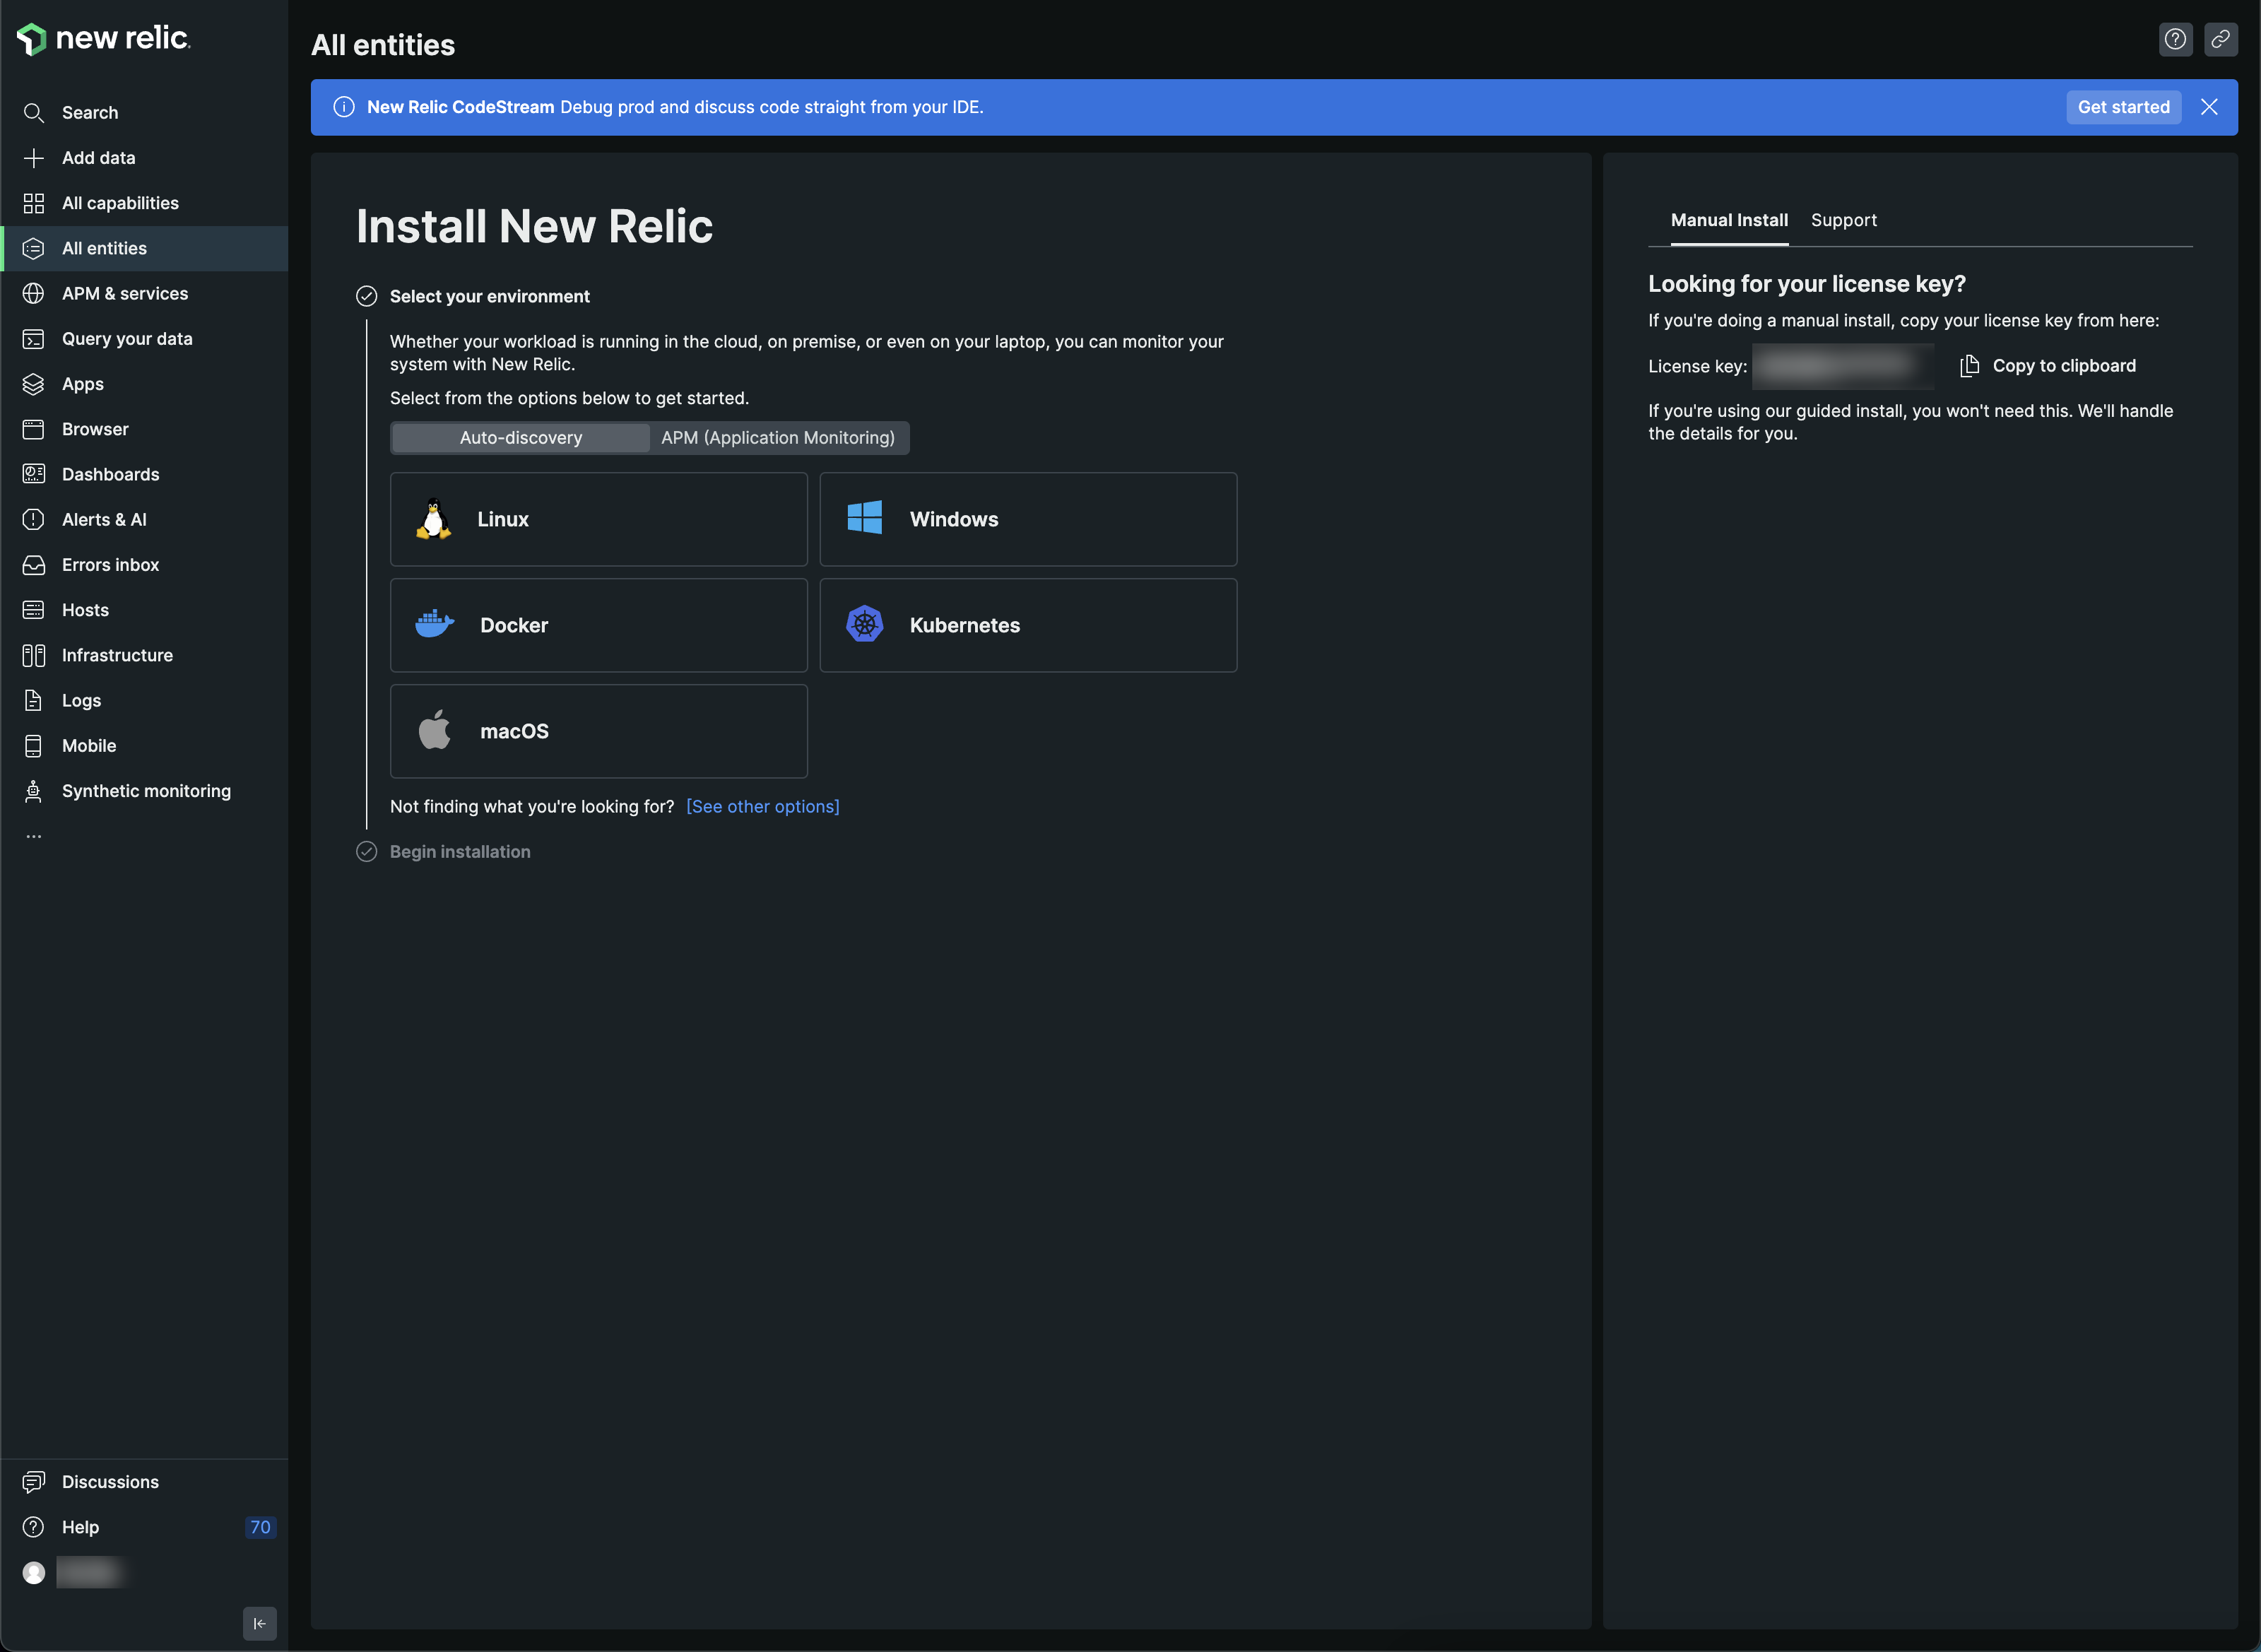Screen dimensions: 2261x1652
Task: Select the Manual Install tab
Action: click(1729, 220)
